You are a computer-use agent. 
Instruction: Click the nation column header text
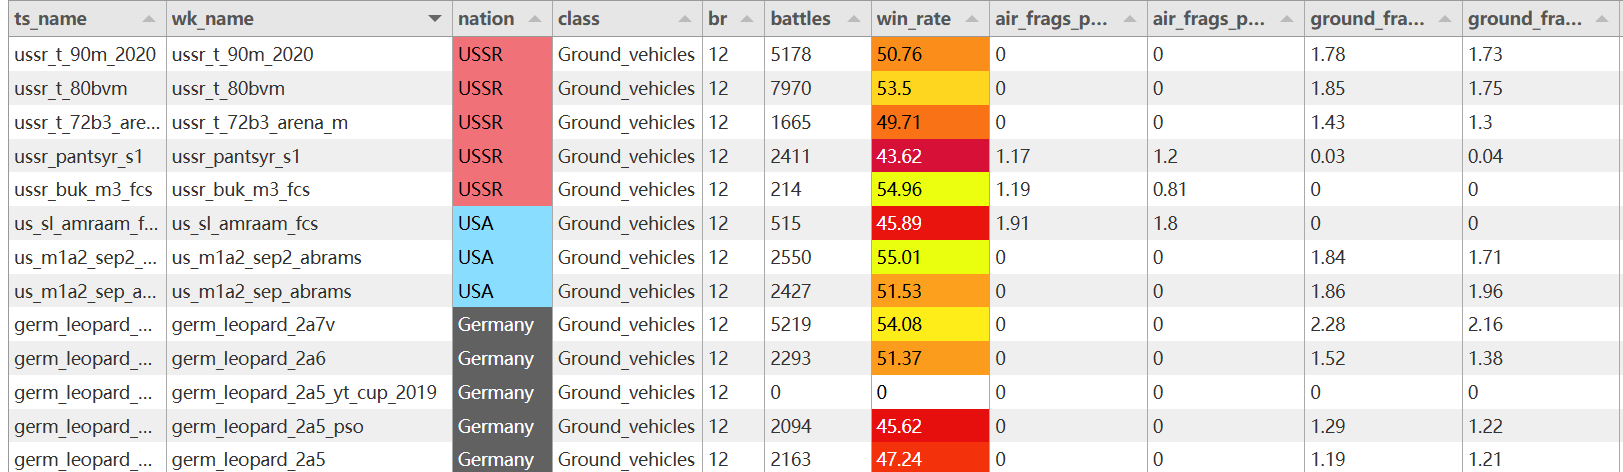point(486,19)
